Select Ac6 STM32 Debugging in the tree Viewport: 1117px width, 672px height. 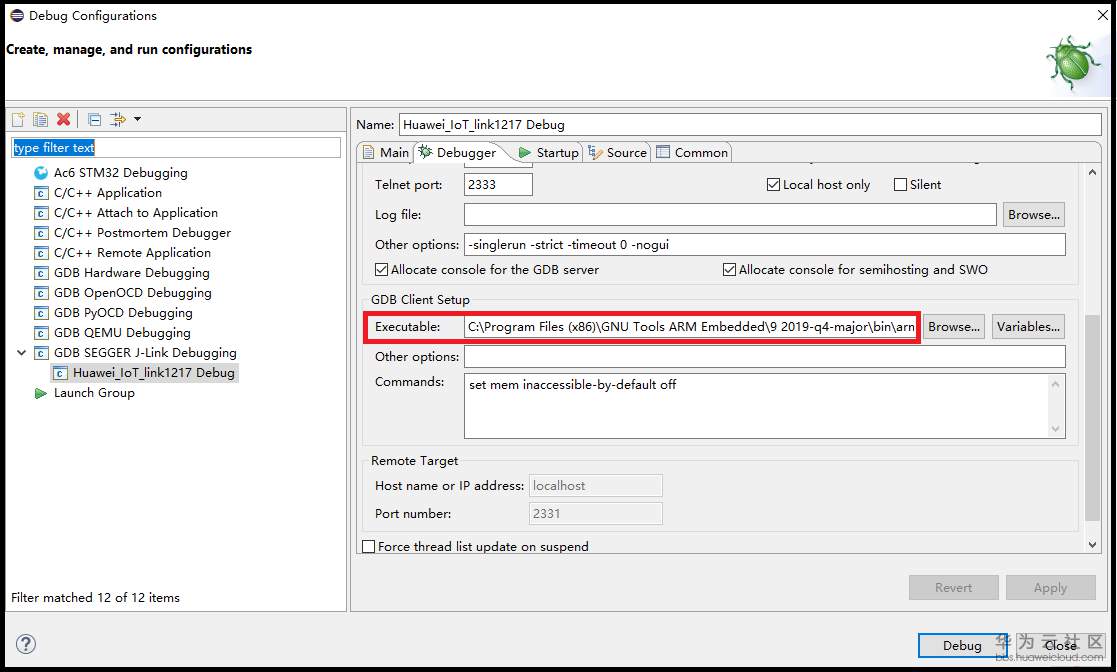[x=120, y=172]
